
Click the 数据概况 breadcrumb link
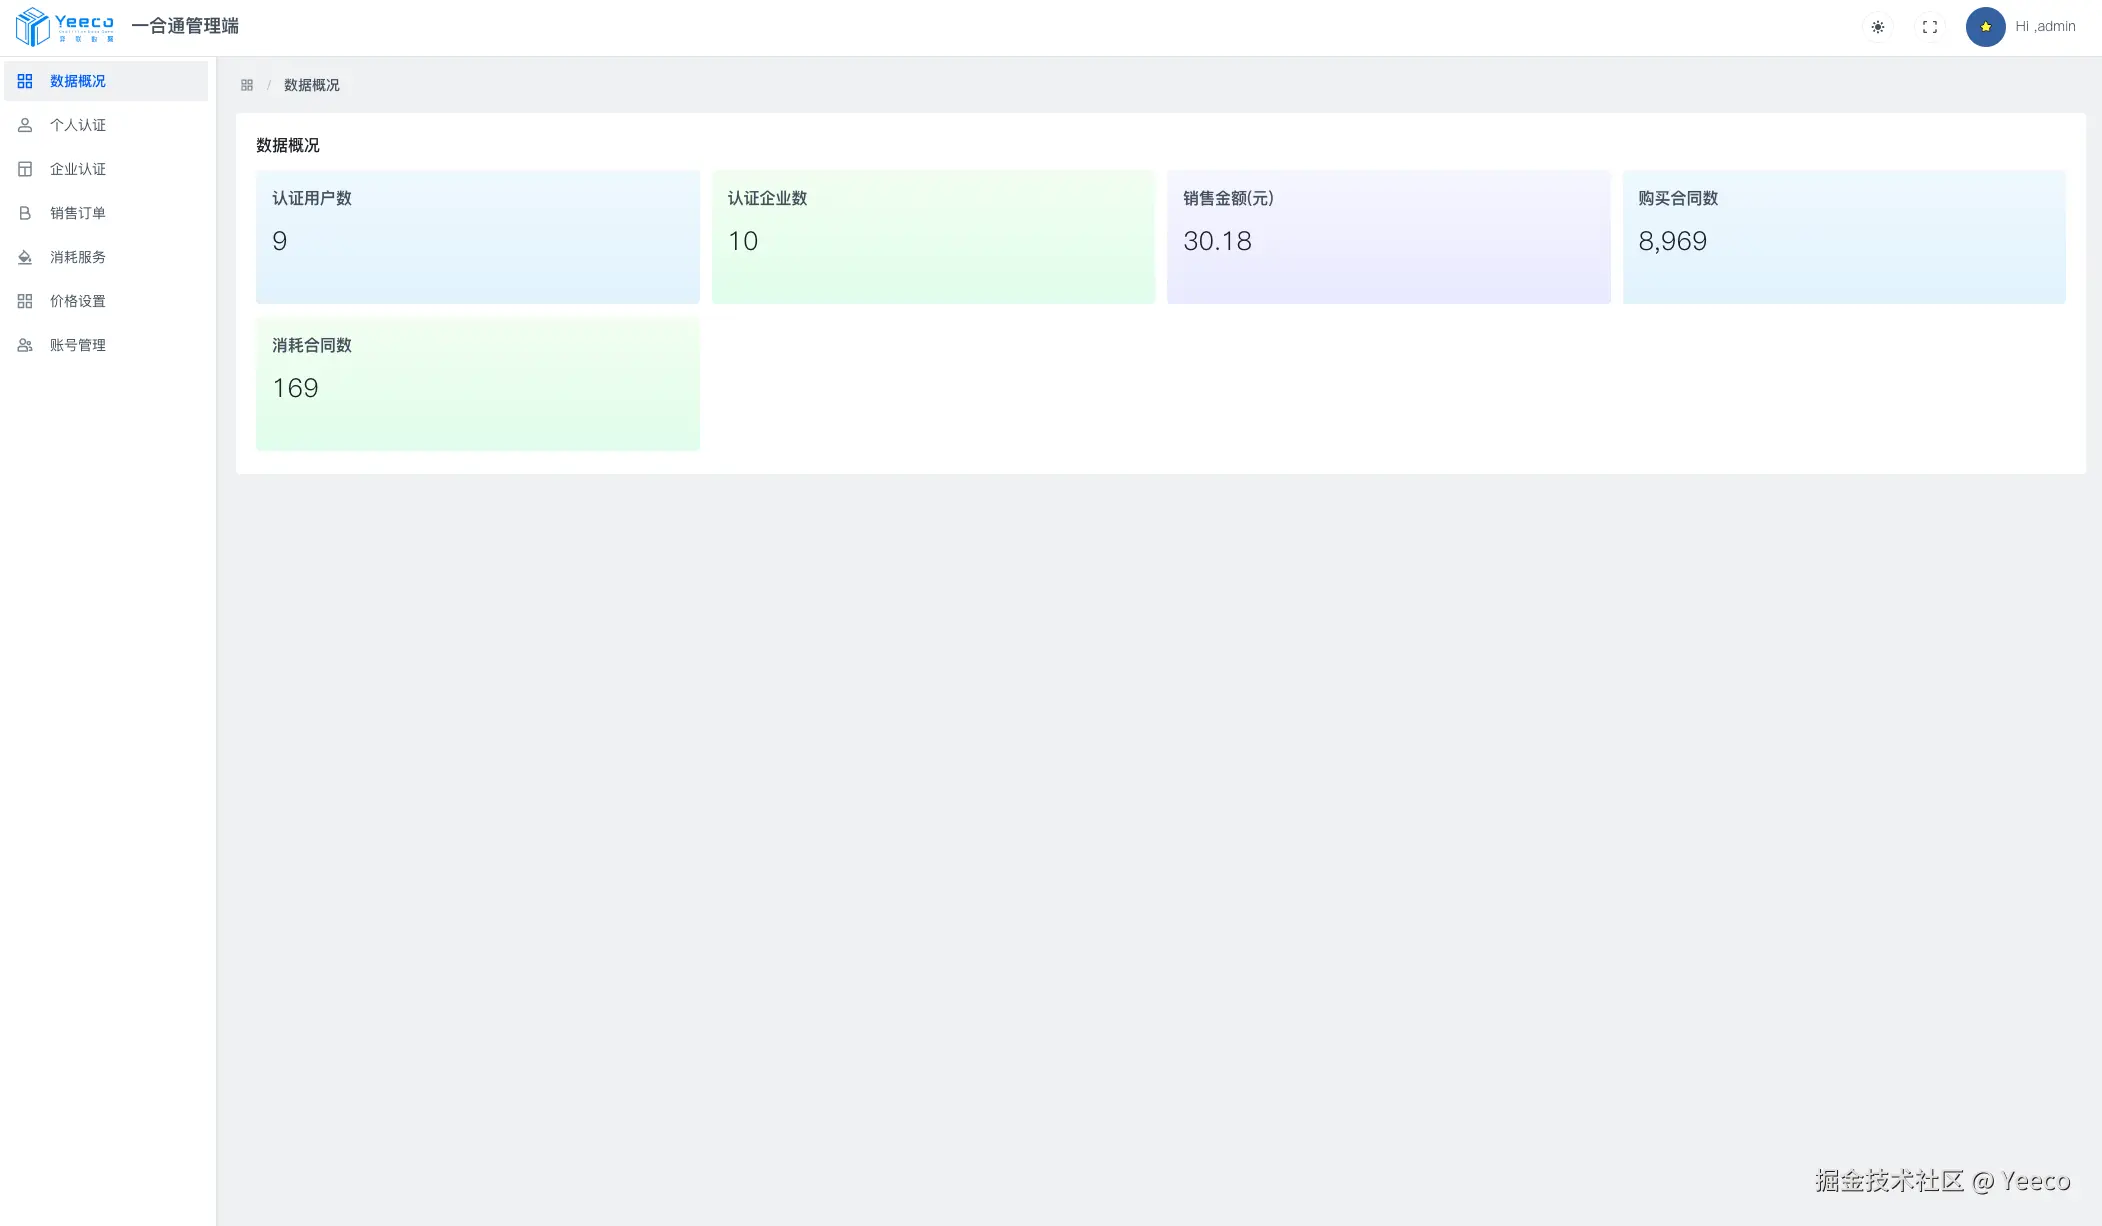coord(311,85)
